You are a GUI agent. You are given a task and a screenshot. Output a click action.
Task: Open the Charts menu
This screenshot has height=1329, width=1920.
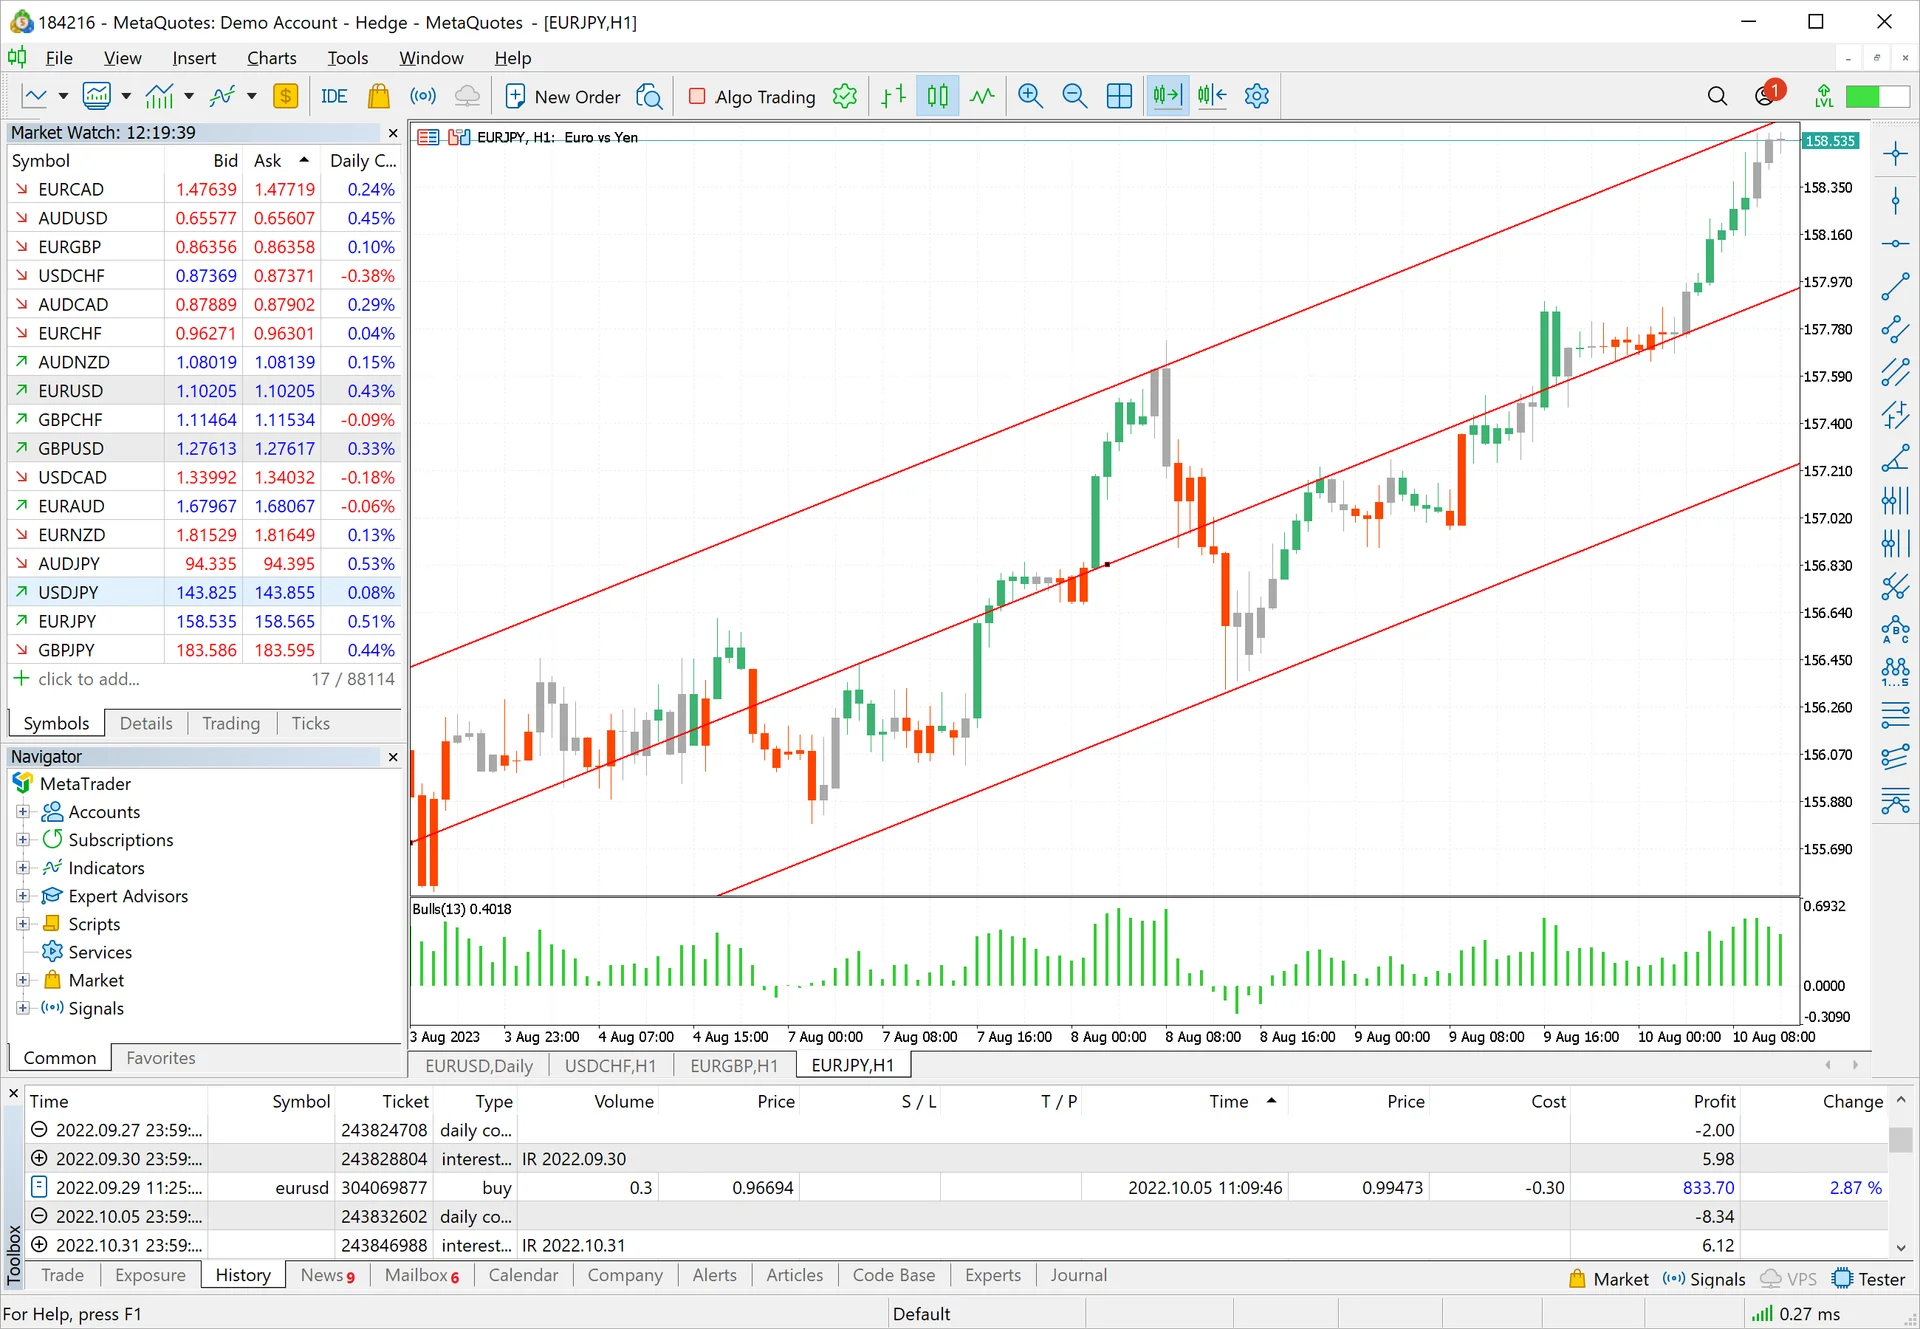coord(271,58)
